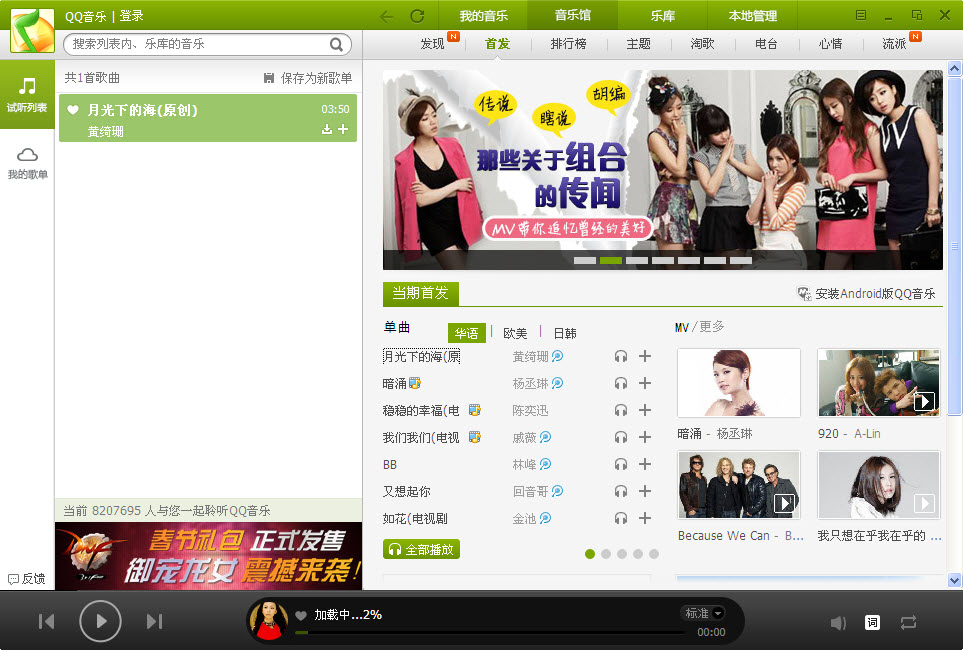Open the 我只想在乎我在乎的 MV thumbnail

point(879,485)
